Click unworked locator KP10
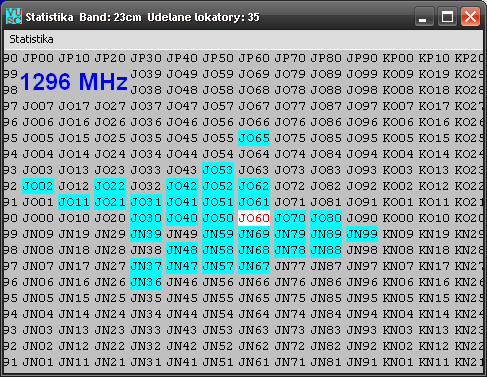Screen dimensions: 487x377 pos(434,58)
